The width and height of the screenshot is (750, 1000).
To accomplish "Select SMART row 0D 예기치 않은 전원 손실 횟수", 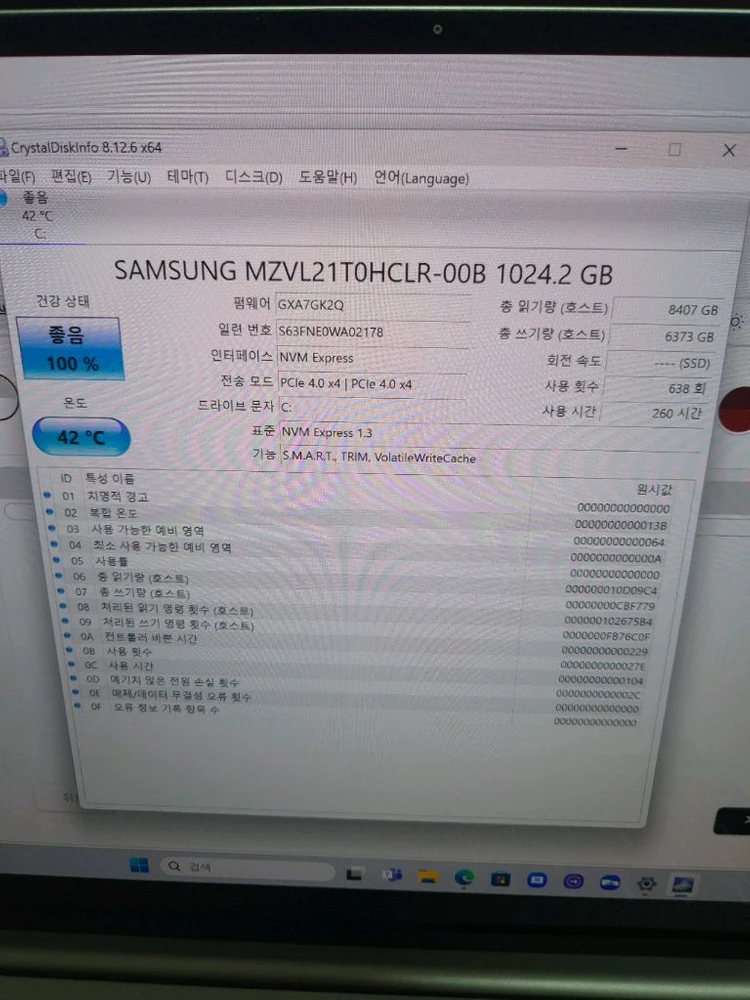I will click(x=359, y=686).
